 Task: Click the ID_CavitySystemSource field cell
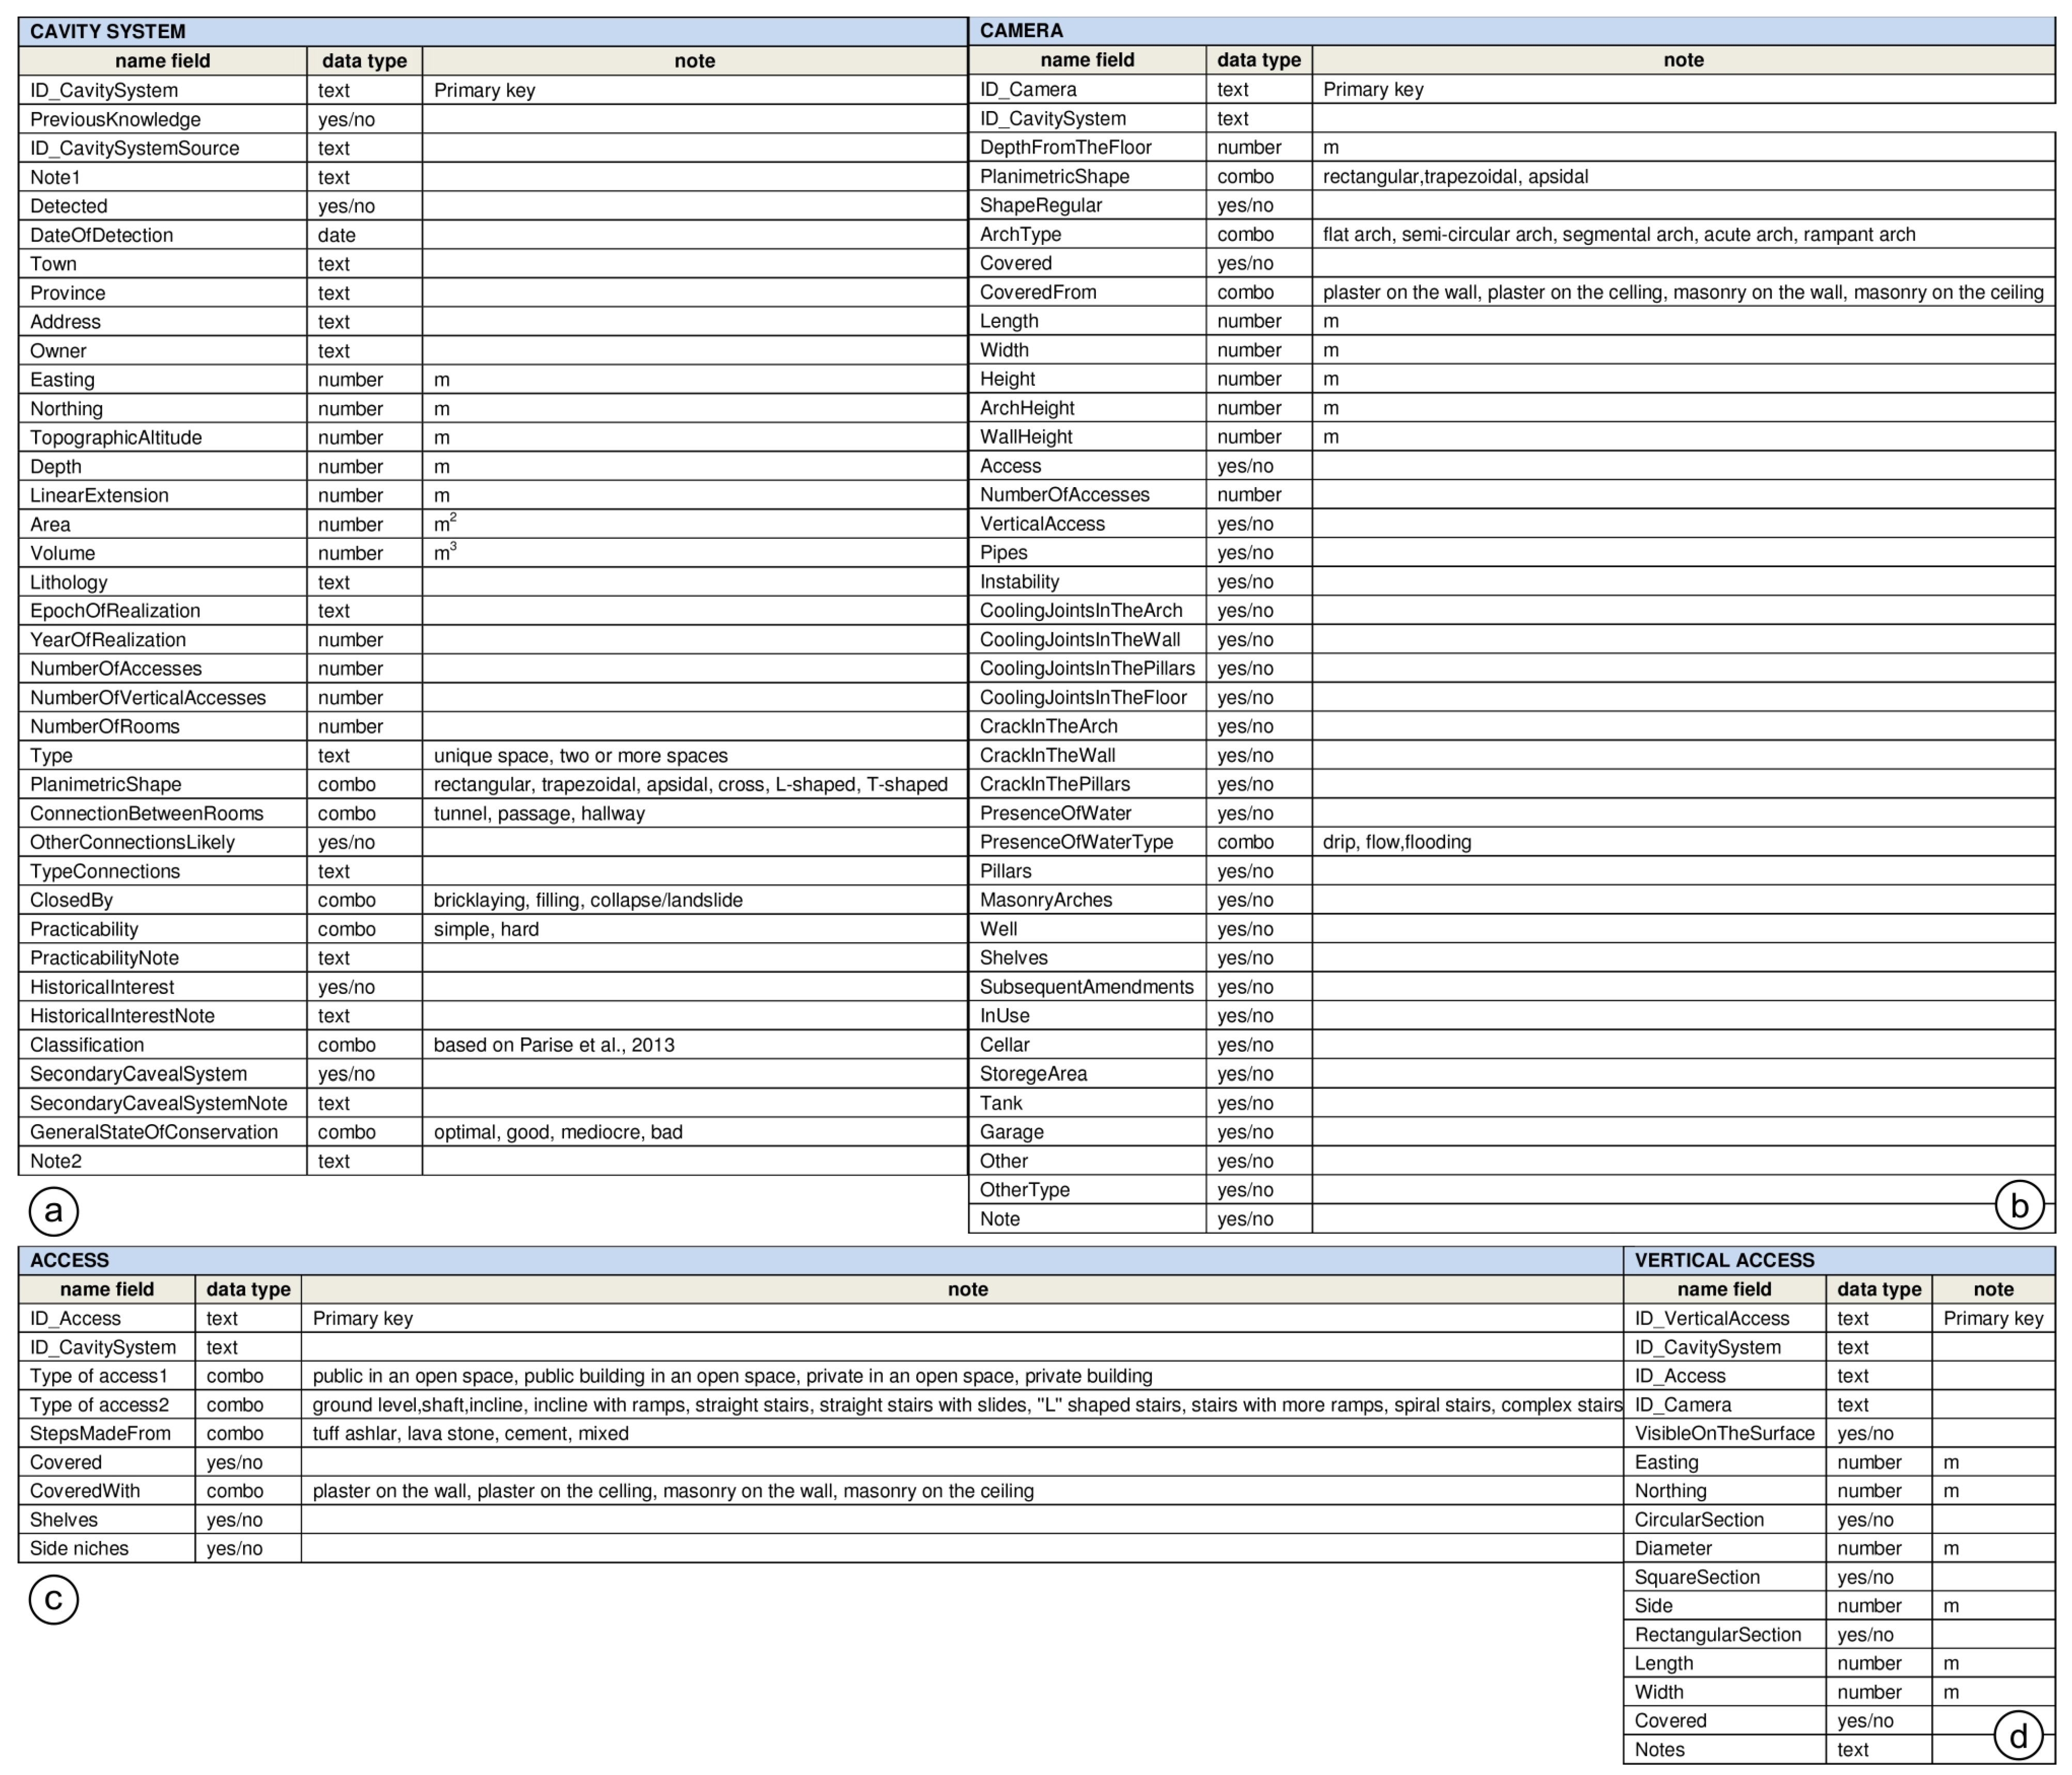point(135,148)
